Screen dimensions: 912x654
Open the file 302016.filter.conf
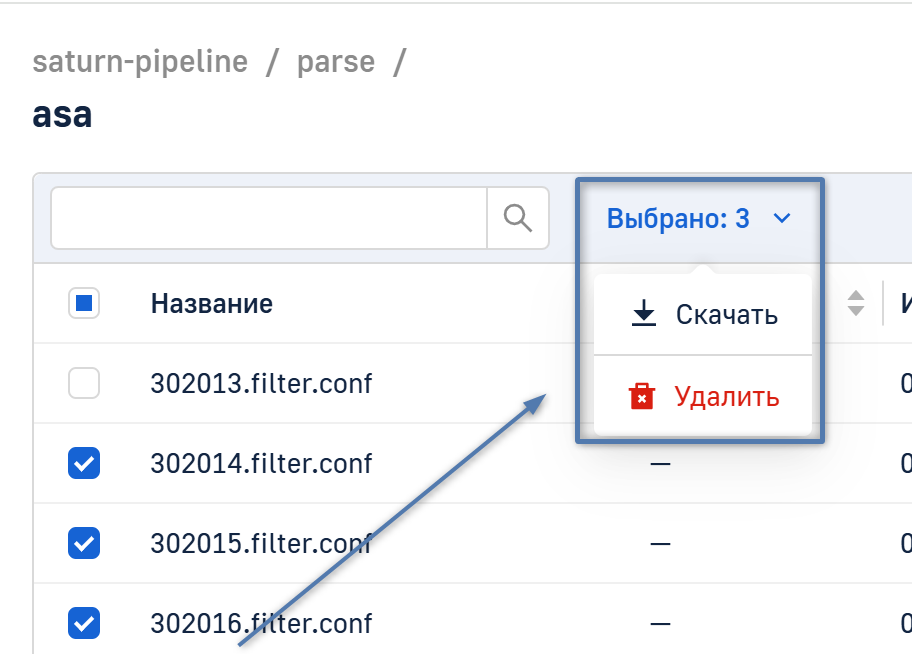261,623
